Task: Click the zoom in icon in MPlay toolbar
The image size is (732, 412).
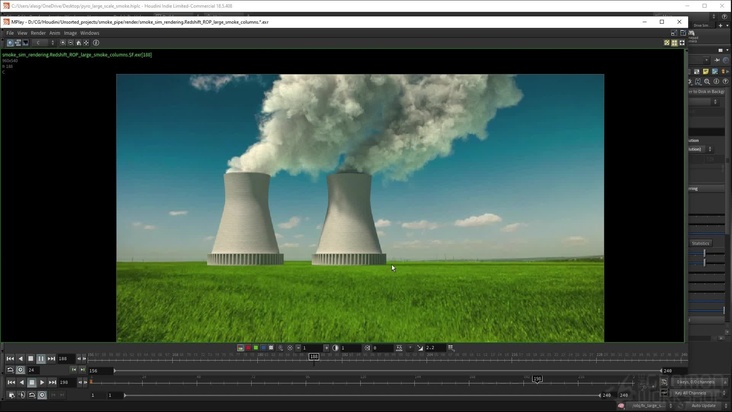Action: 63,43
